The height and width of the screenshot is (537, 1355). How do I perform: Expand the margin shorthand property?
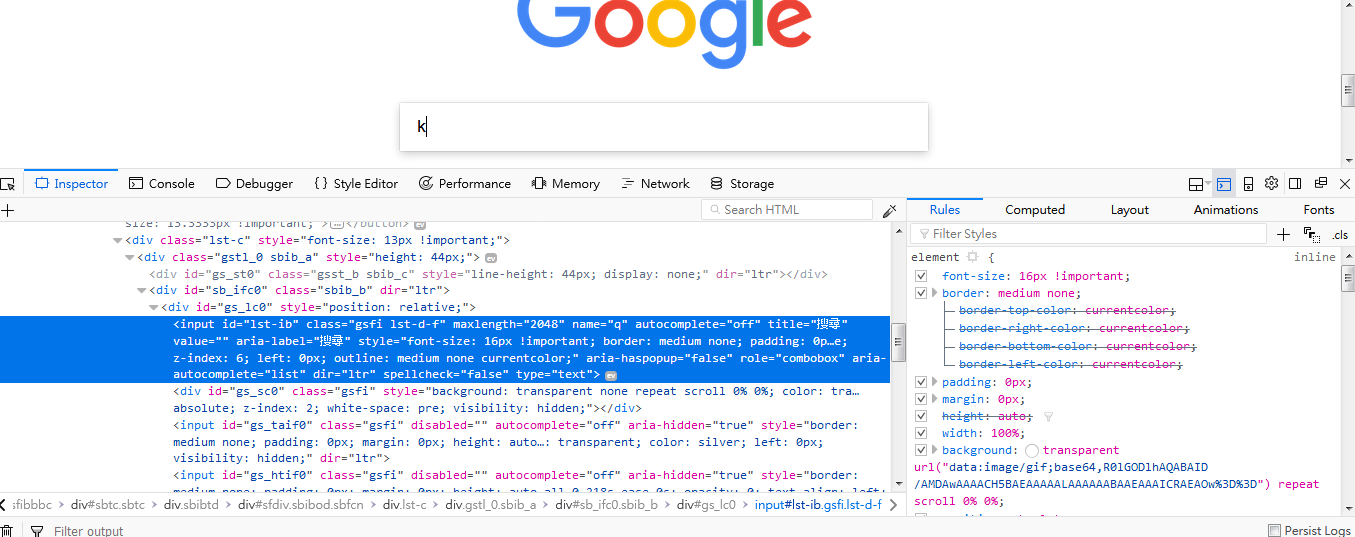tap(935, 399)
